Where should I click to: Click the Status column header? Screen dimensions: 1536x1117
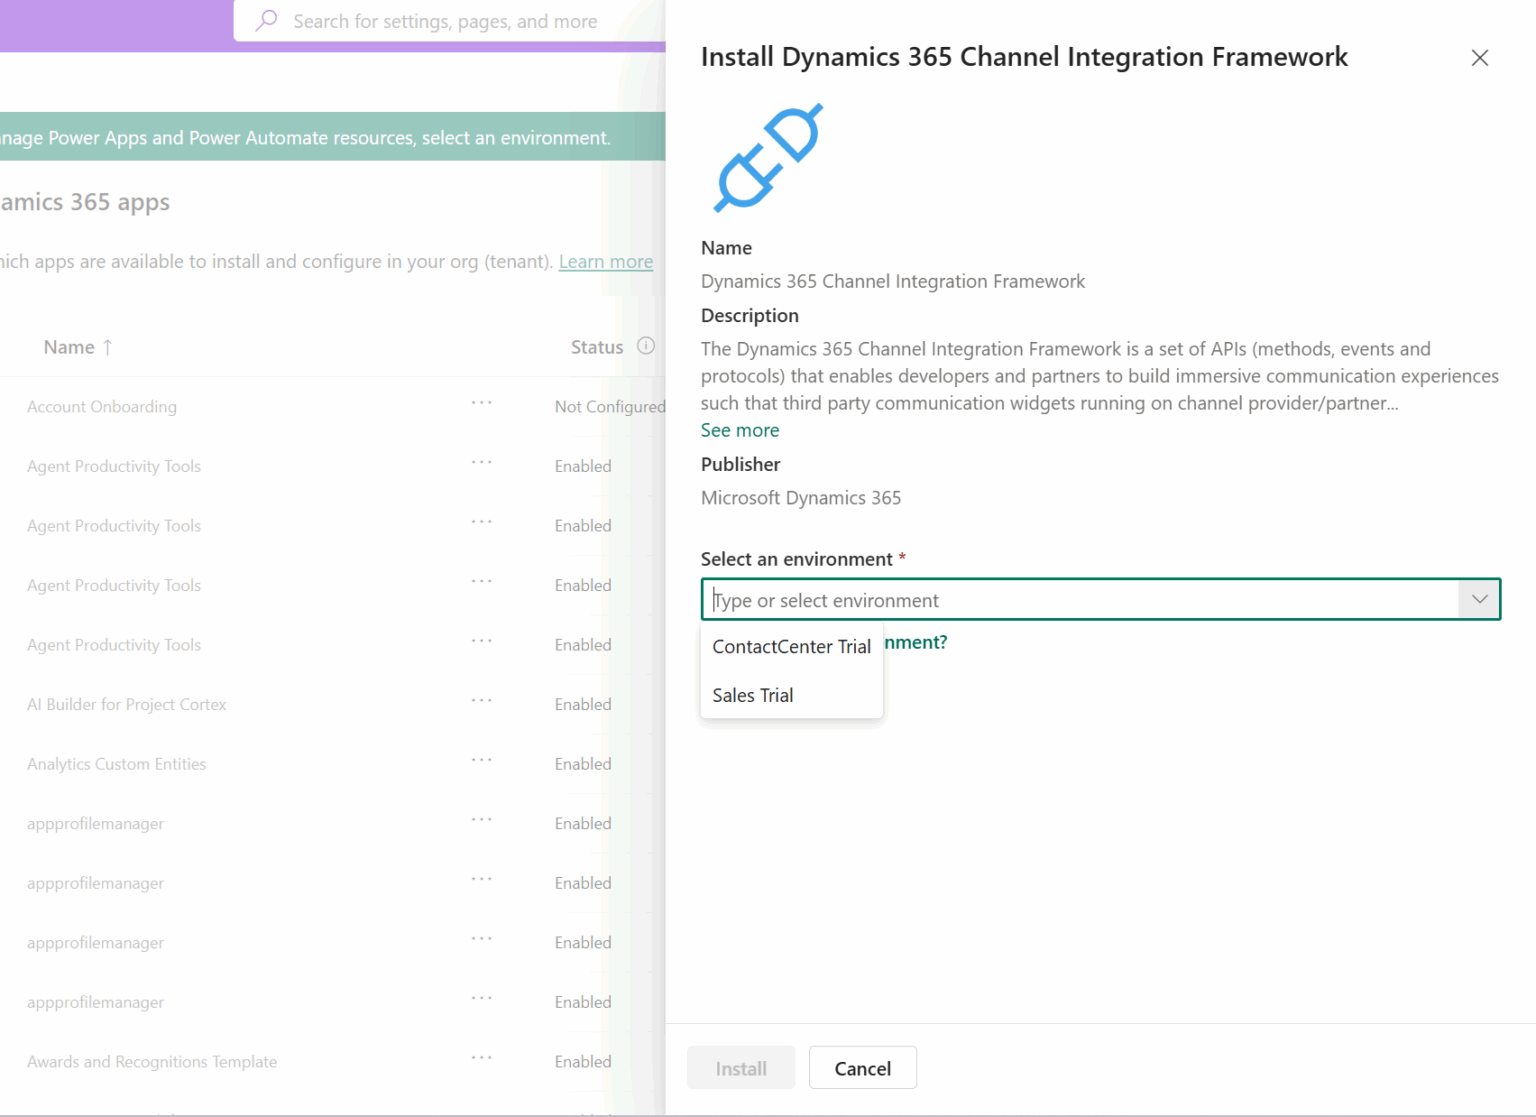click(x=597, y=347)
